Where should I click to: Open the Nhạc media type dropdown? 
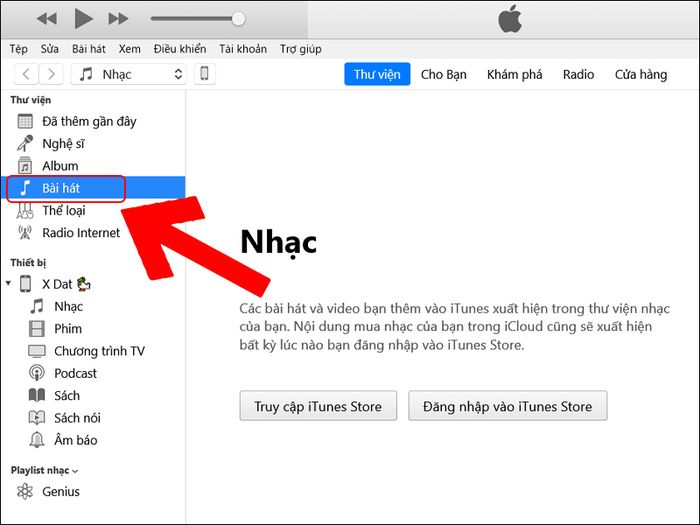[131, 74]
